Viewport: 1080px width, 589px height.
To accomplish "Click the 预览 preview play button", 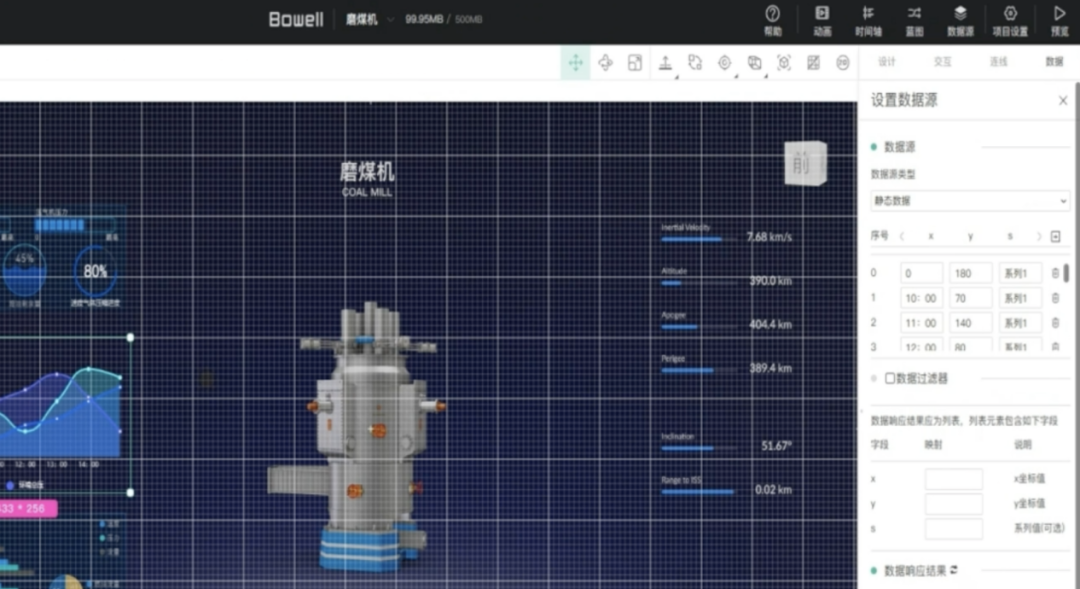I will [1060, 14].
